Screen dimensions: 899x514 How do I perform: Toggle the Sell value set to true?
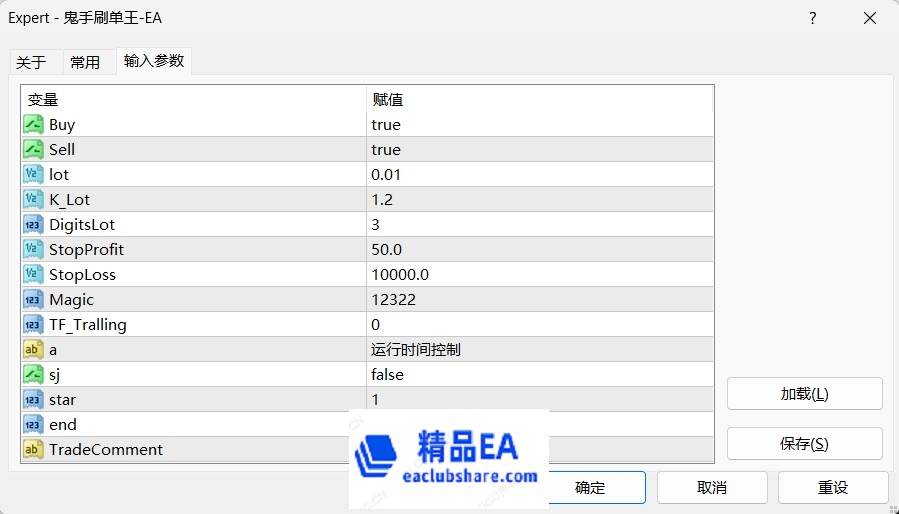pyautogui.click(x=540, y=150)
